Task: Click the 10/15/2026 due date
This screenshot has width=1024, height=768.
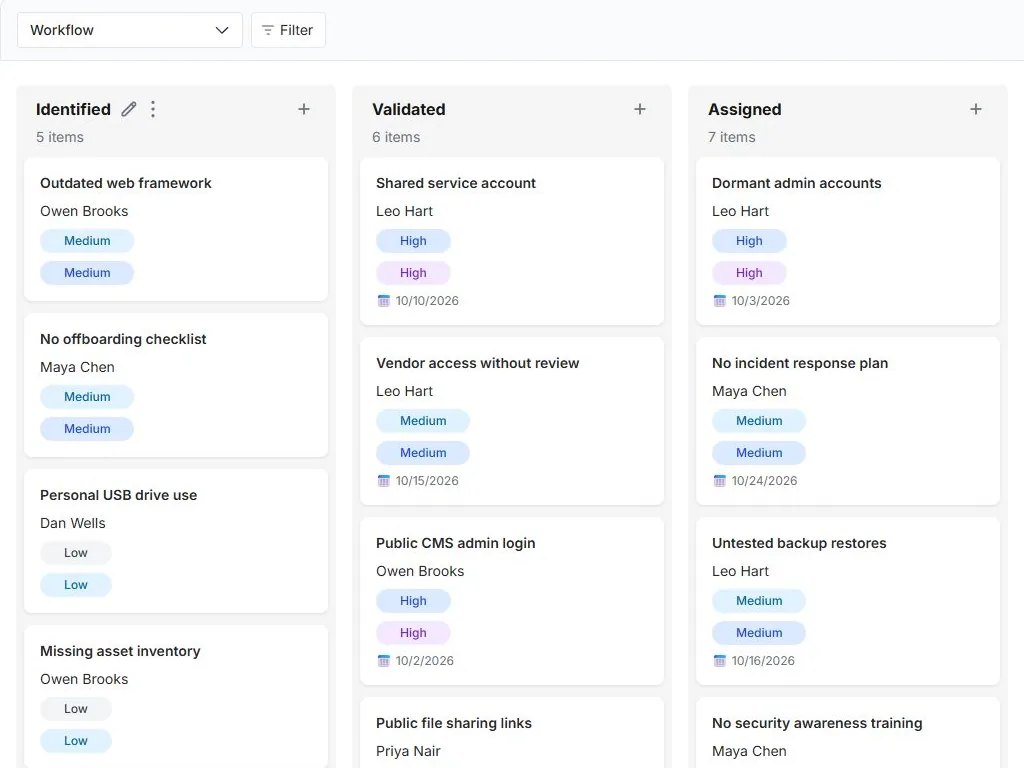Action: pos(427,481)
